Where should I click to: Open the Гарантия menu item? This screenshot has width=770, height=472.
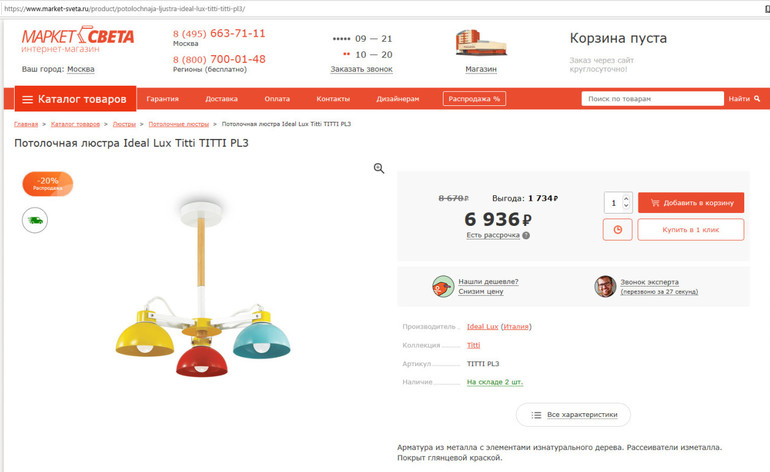click(163, 99)
